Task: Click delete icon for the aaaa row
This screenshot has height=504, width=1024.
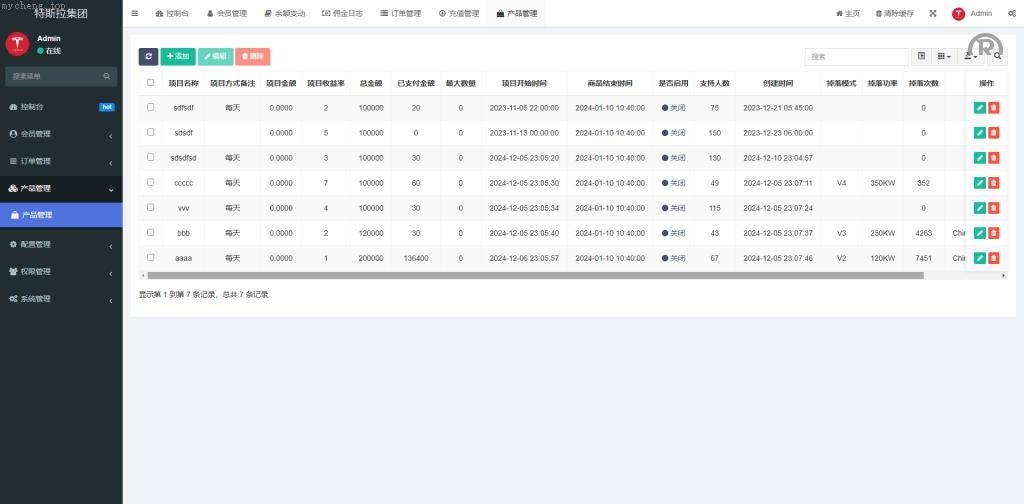Action: (994, 258)
